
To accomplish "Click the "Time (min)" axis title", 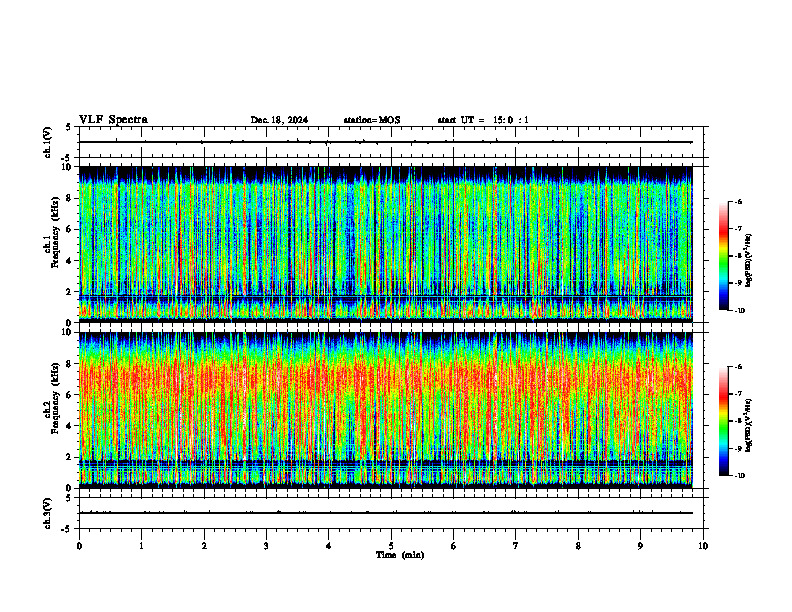I will (x=400, y=555).
